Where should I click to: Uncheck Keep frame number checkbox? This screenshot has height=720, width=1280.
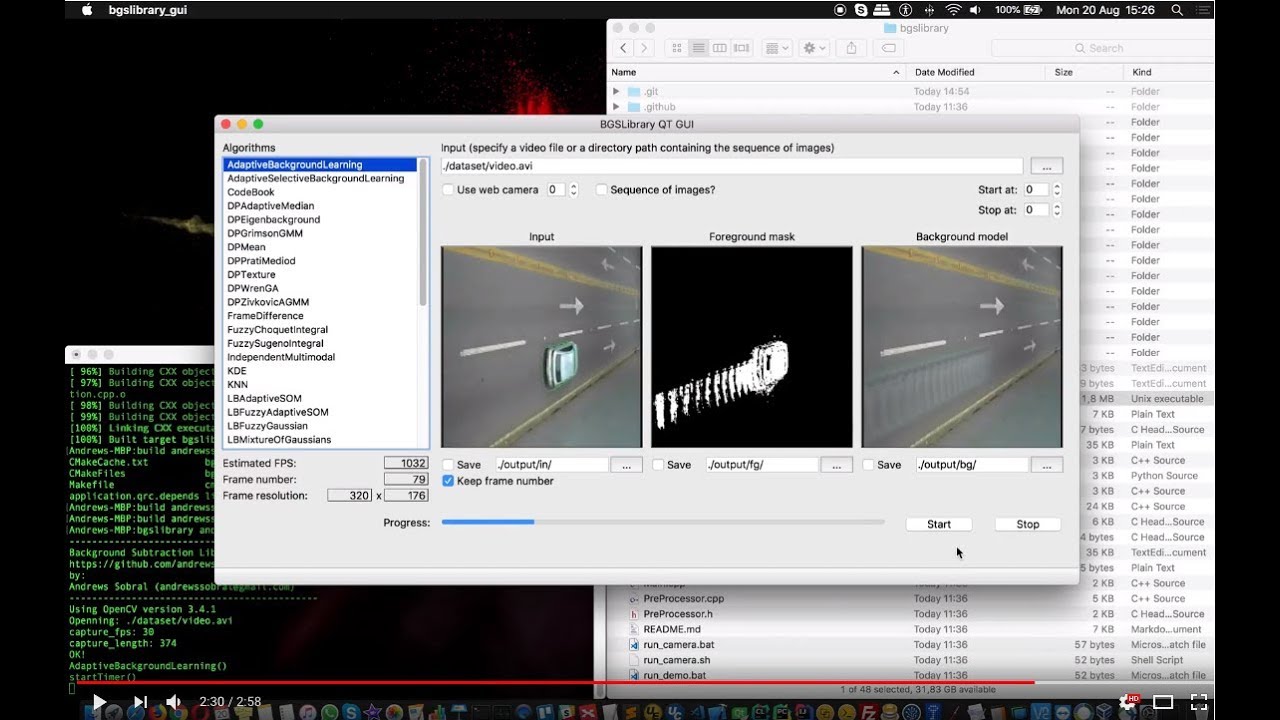(x=449, y=481)
